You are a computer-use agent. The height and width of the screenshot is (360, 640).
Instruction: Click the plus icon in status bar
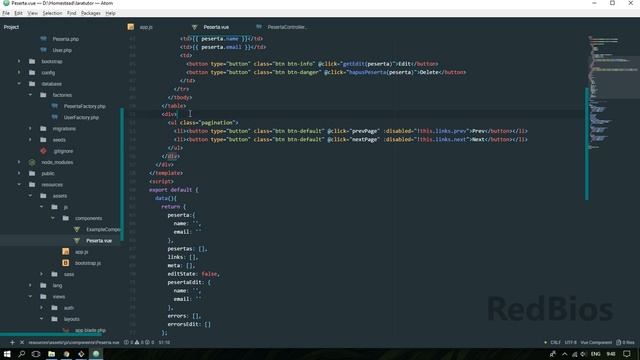[x=12, y=342]
